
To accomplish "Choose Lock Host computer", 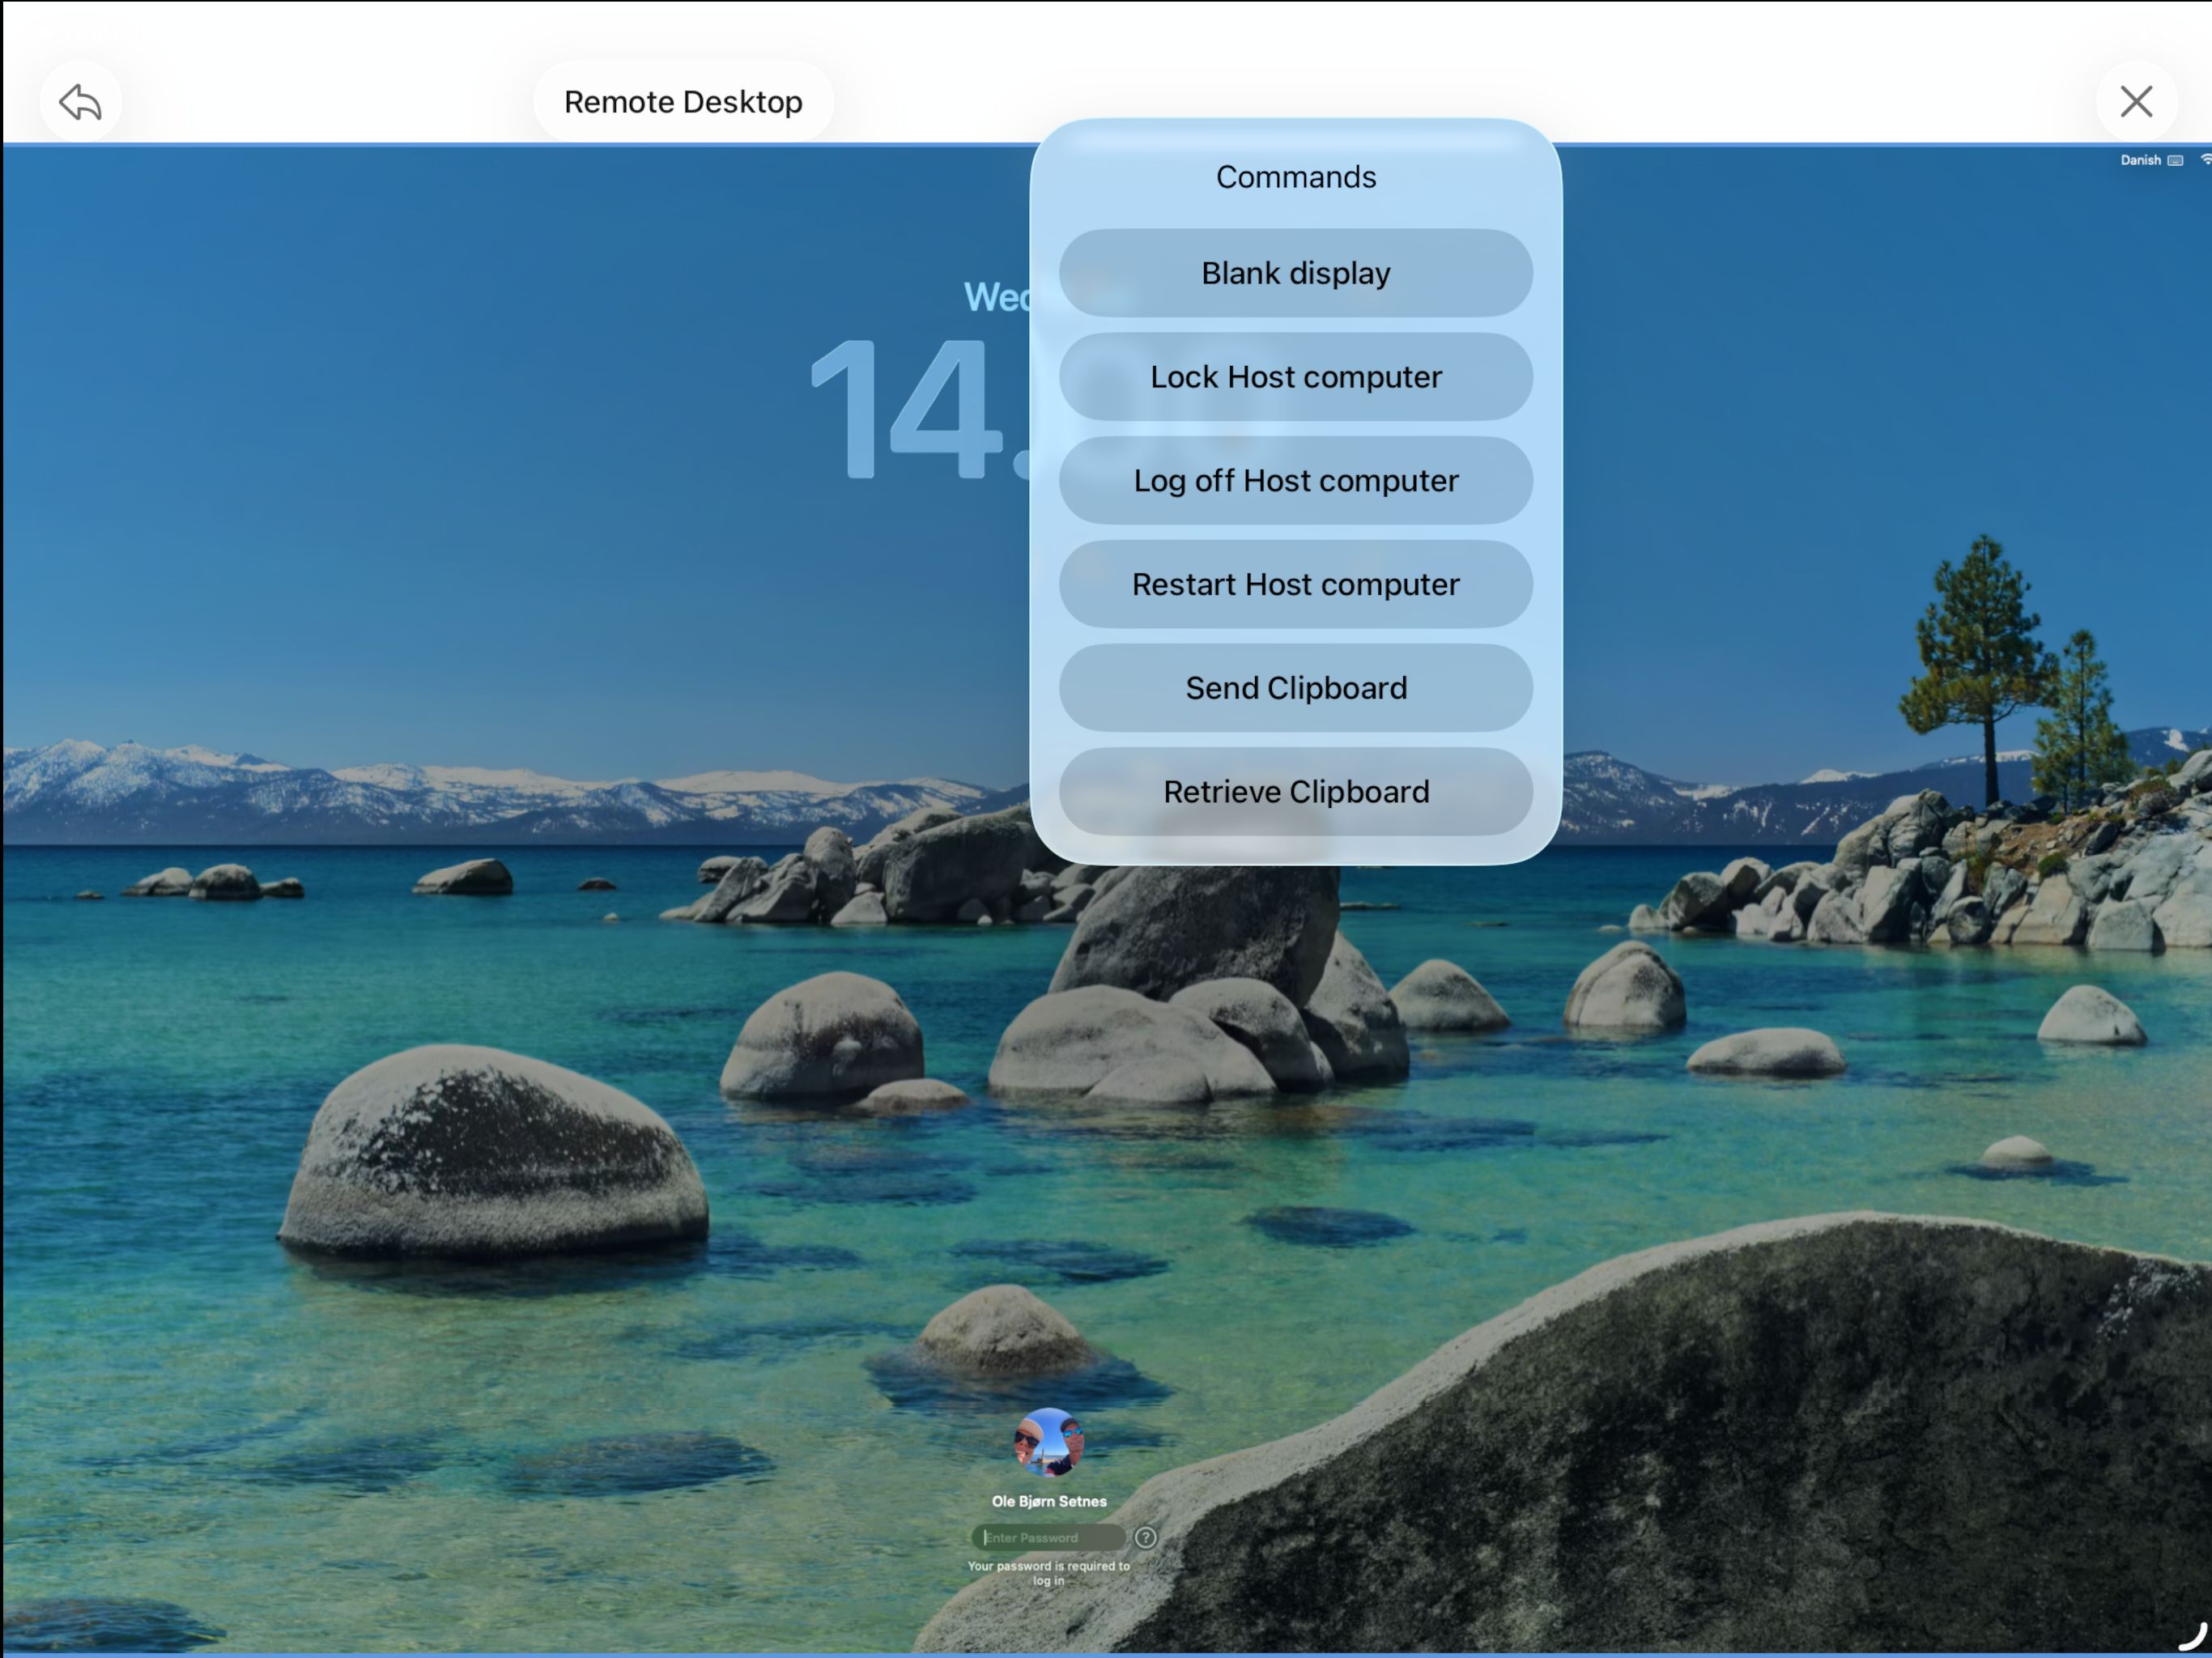I will [1295, 377].
